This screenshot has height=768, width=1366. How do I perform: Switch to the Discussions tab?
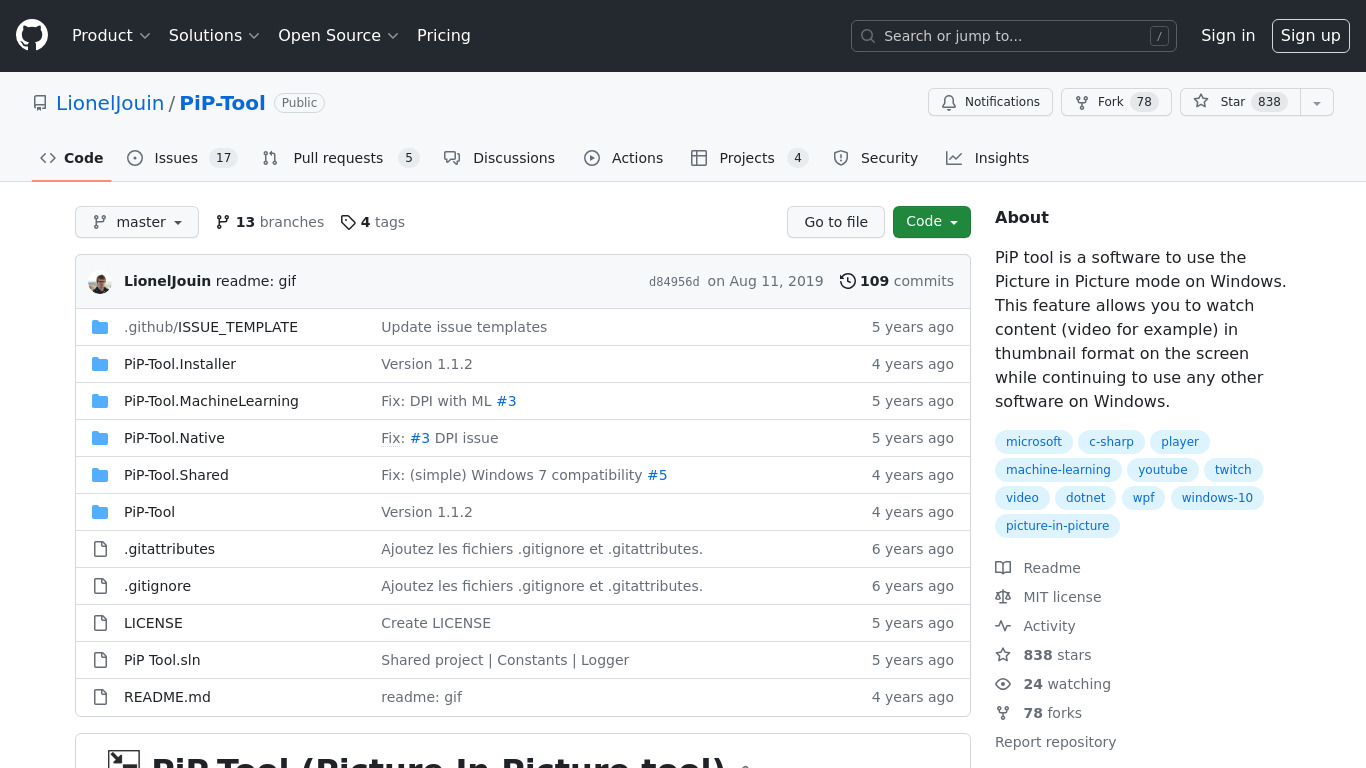(499, 158)
